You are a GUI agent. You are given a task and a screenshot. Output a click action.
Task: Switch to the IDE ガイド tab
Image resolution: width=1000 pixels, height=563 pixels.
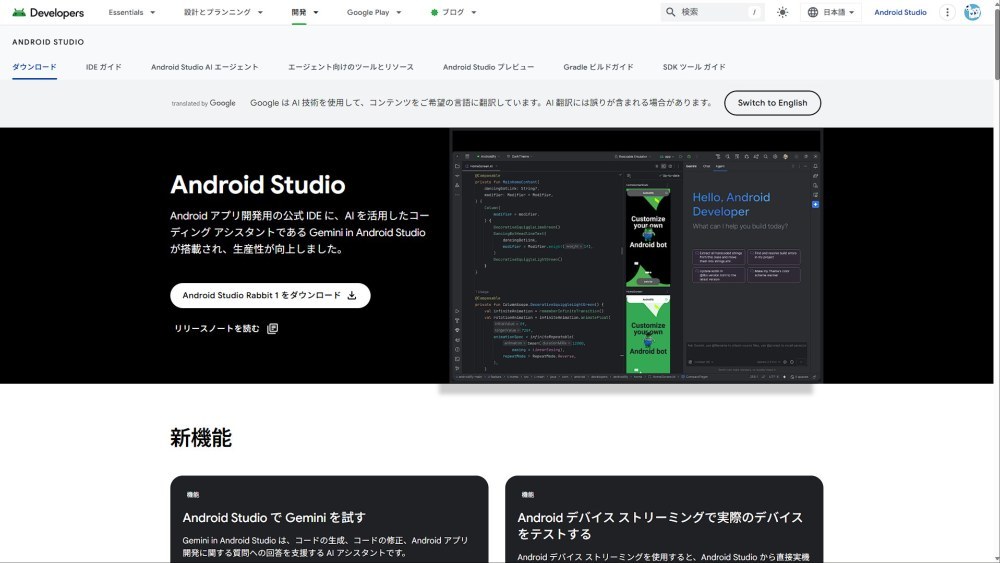[103, 67]
